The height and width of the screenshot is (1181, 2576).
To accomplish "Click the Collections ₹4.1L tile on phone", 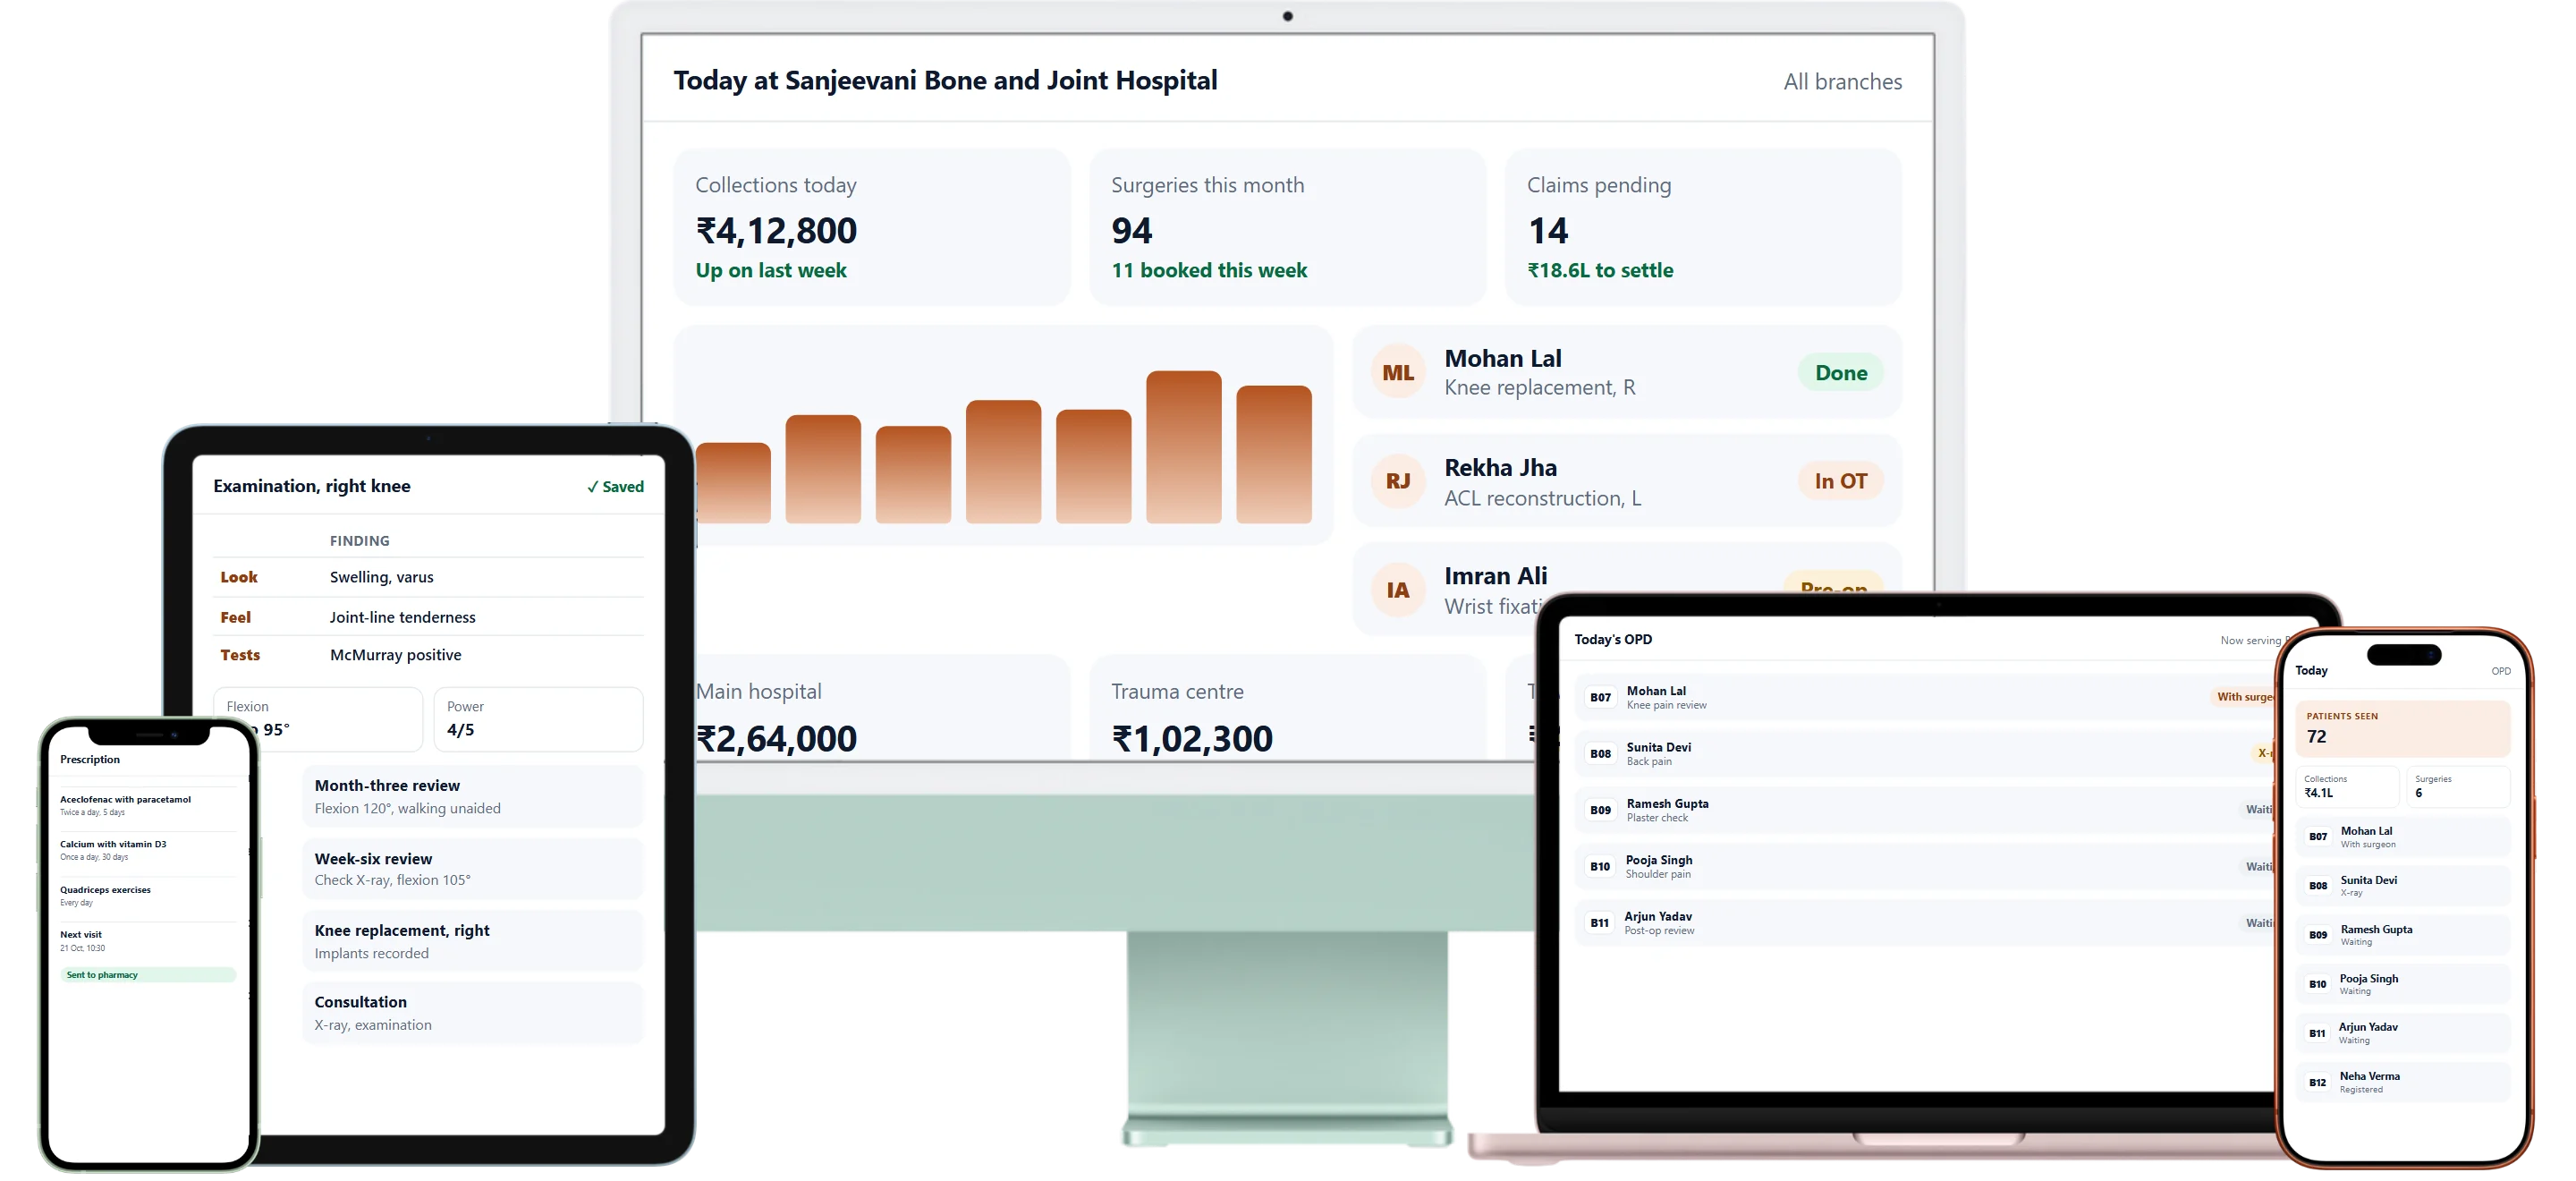I will (x=2347, y=787).
